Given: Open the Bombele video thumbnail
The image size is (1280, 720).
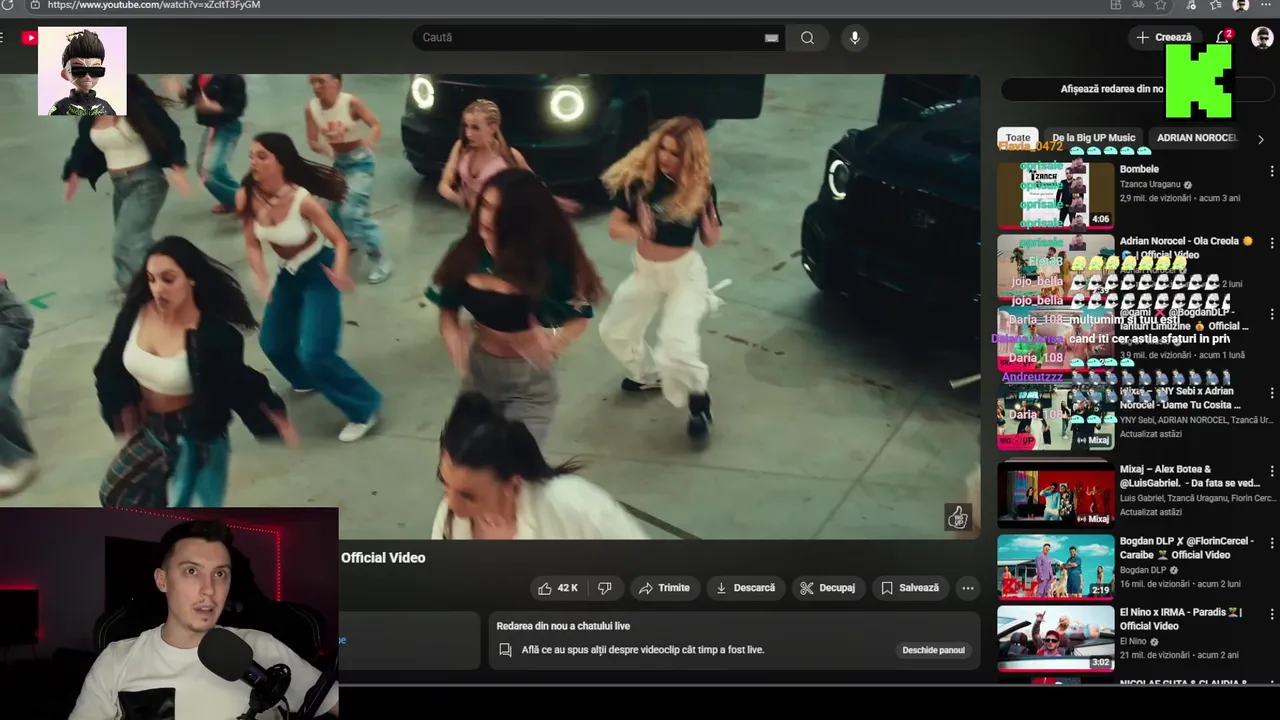Looking at the screenshot, I should (1055, 194).
